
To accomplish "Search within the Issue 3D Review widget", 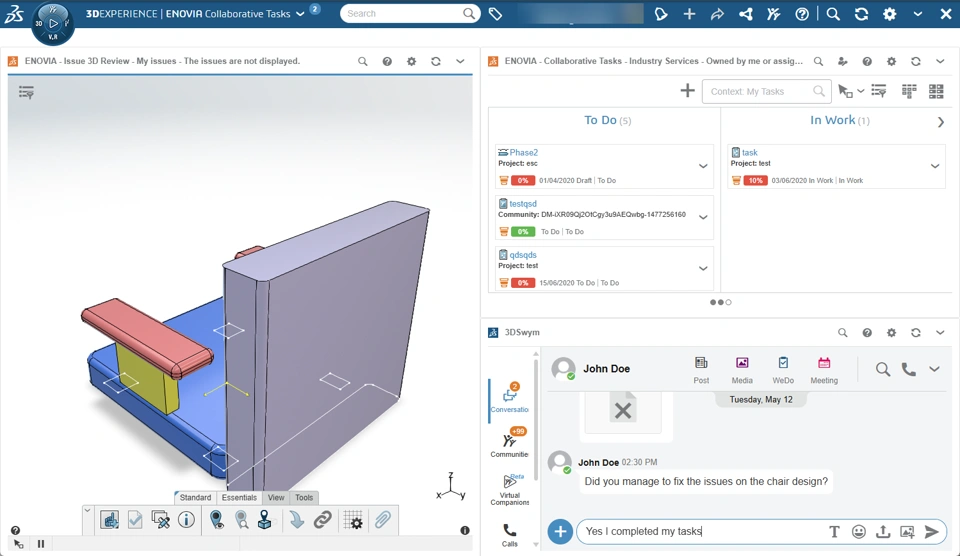I will pyautogui.click(x=362, y=61).
